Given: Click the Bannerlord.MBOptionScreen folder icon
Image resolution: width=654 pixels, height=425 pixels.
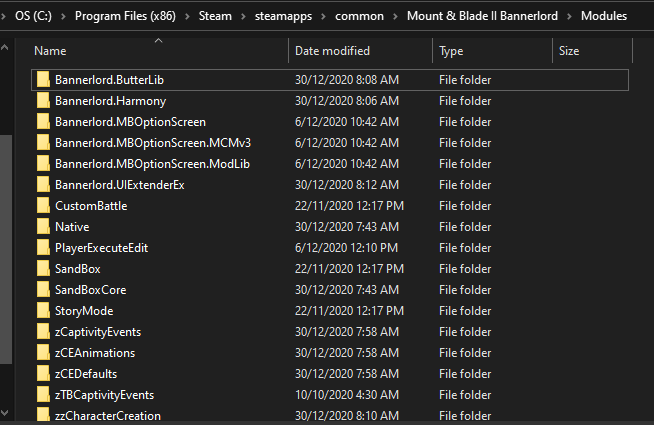Looking at the screenshot, I should point(43,121).
